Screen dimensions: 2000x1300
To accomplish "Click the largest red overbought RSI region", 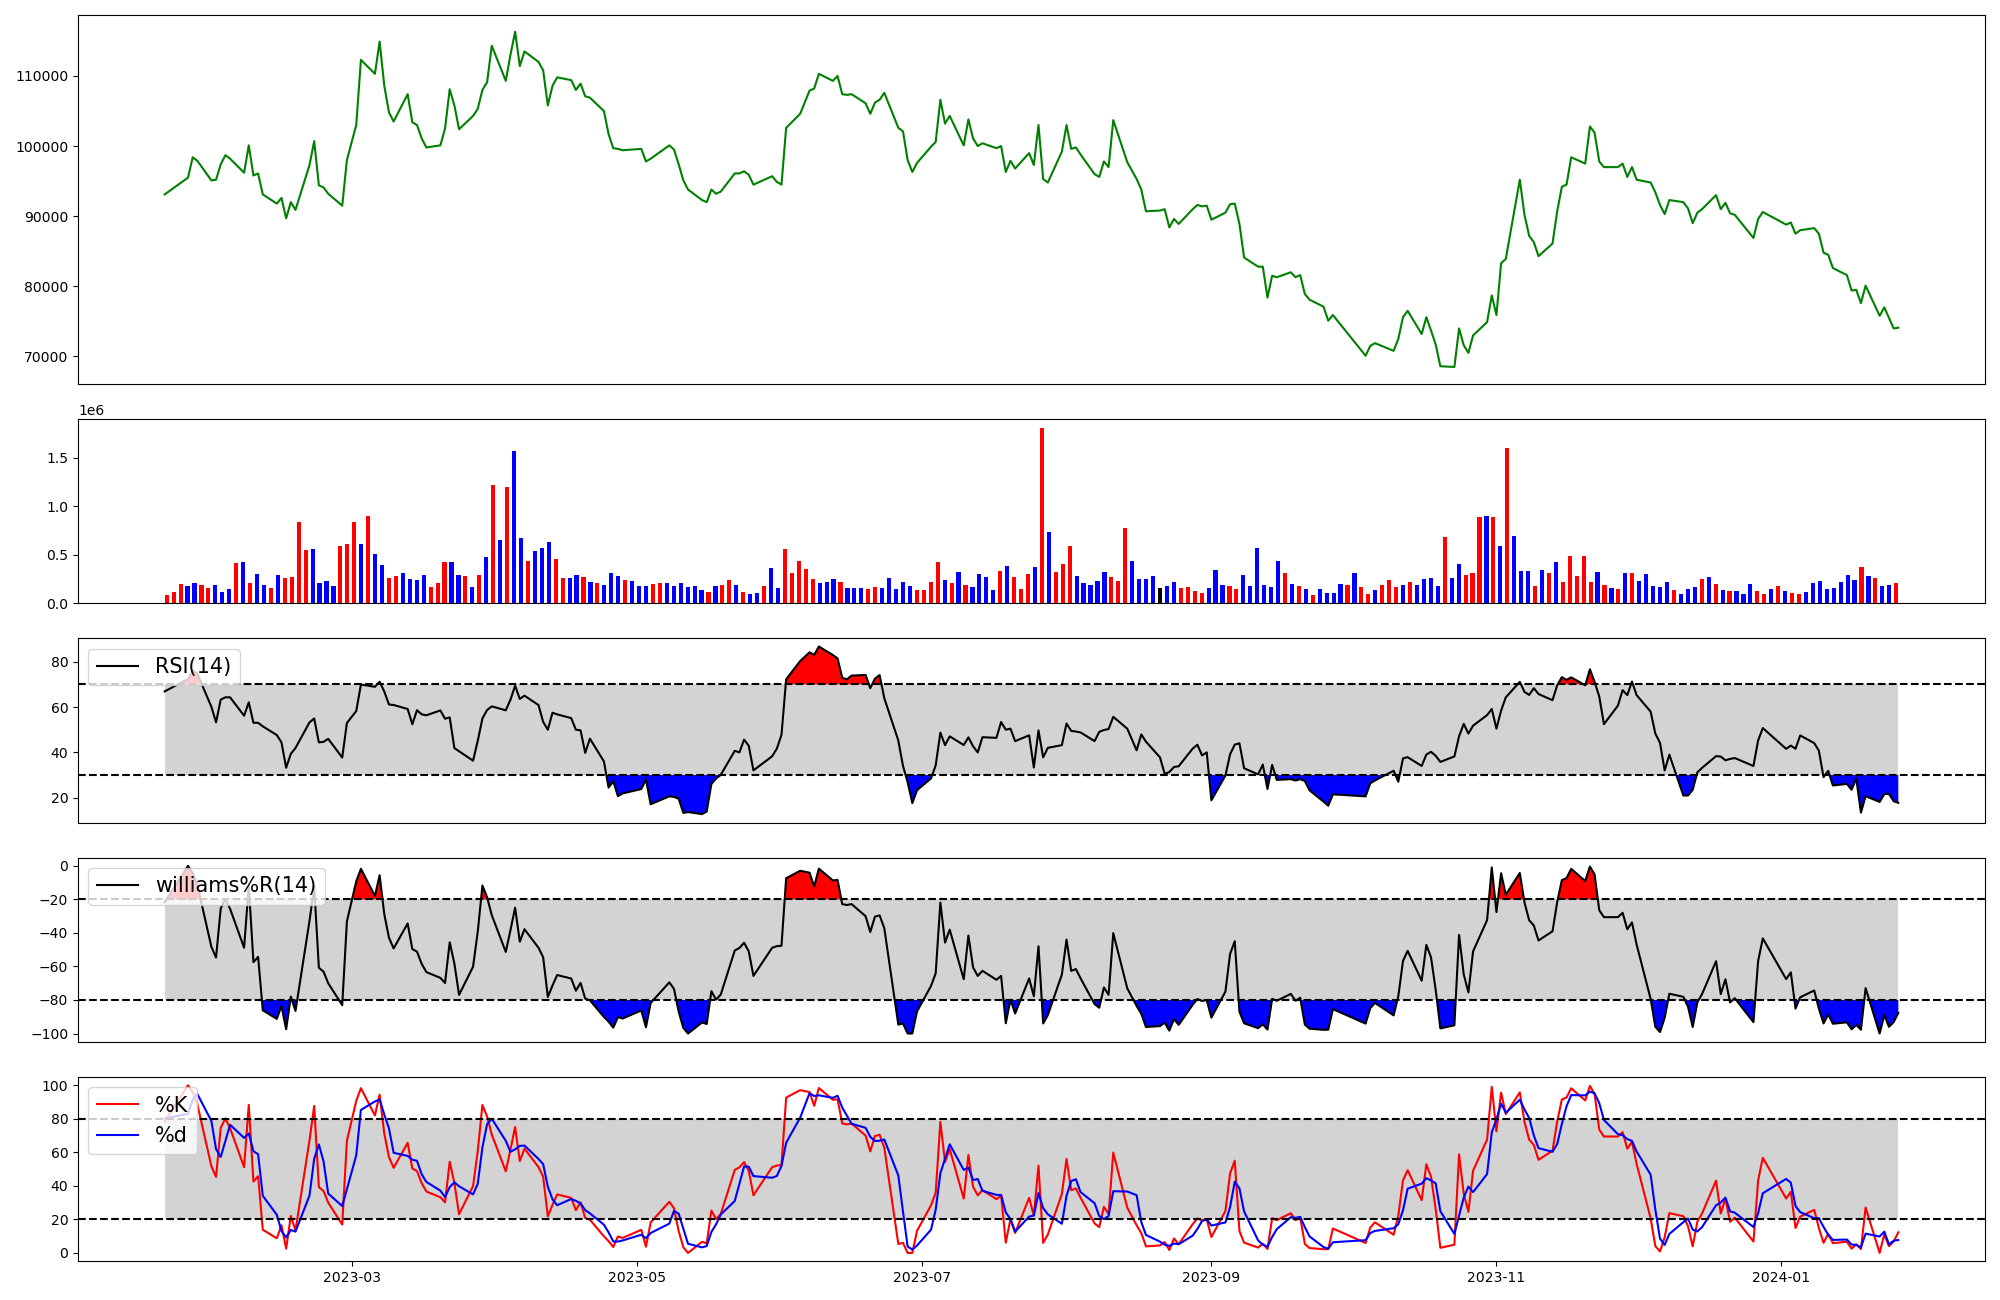I will [818, 668].
